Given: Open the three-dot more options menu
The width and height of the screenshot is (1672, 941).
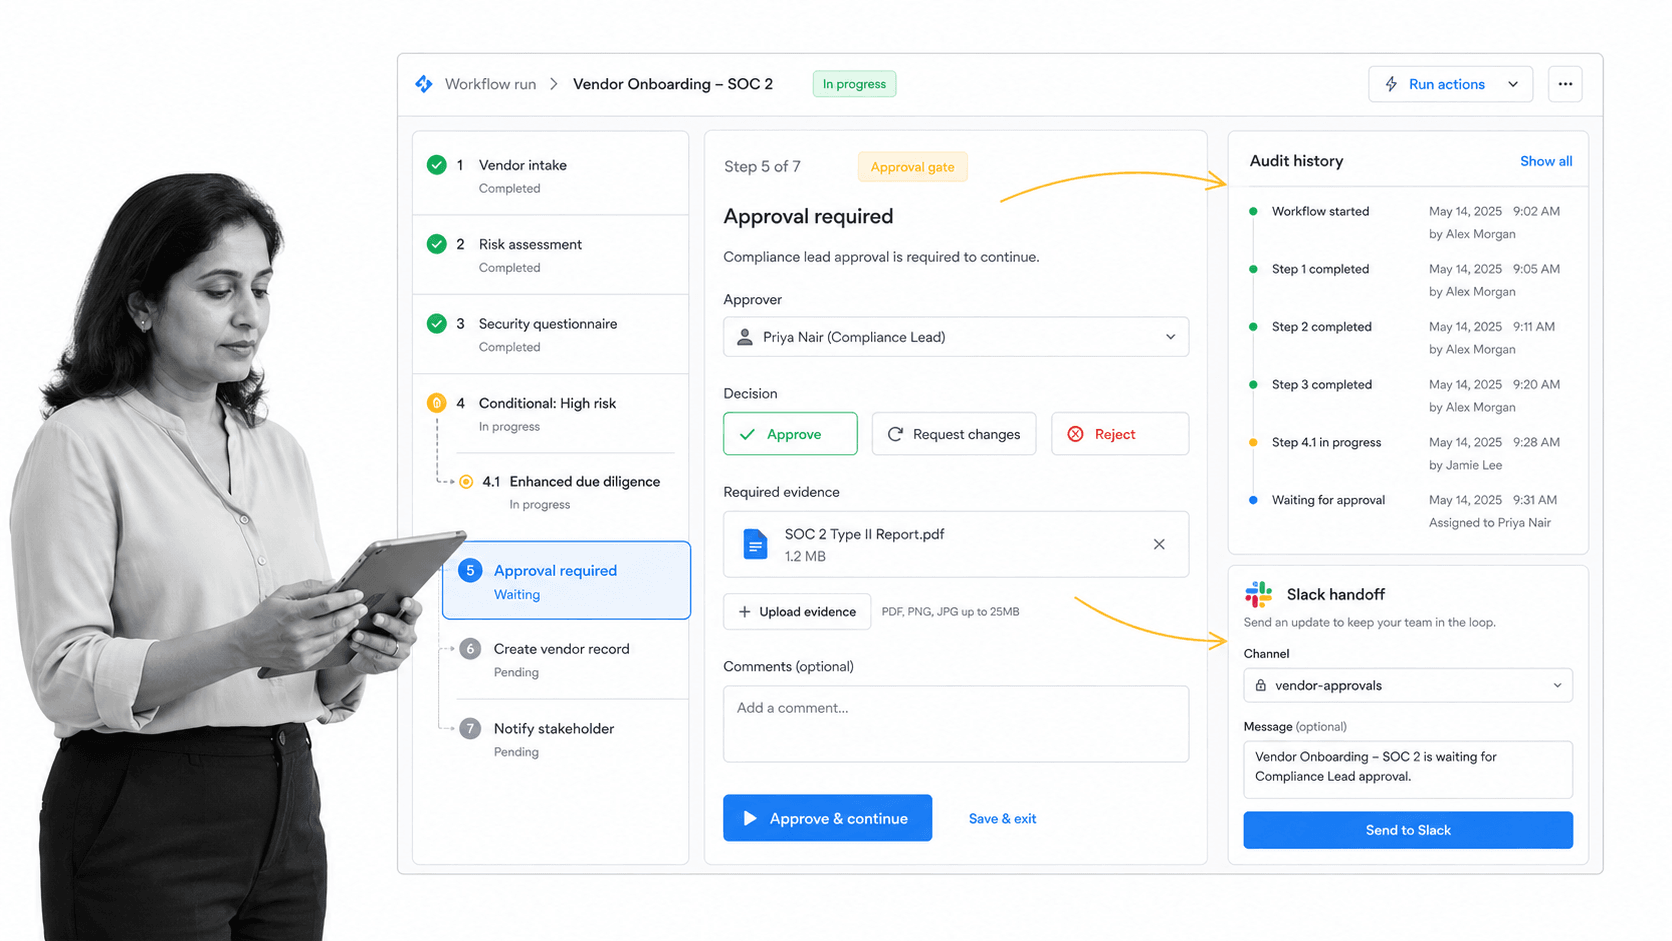Looking at the screenshot, I should tap(1565, 84).
